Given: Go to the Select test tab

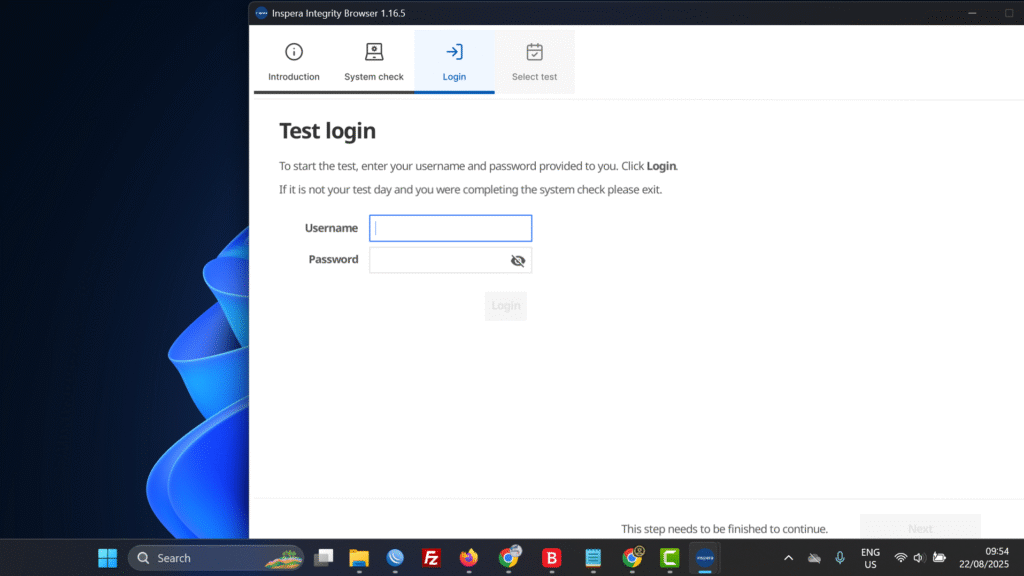Looking at the screenshot, I should click(x=534, y=62).
